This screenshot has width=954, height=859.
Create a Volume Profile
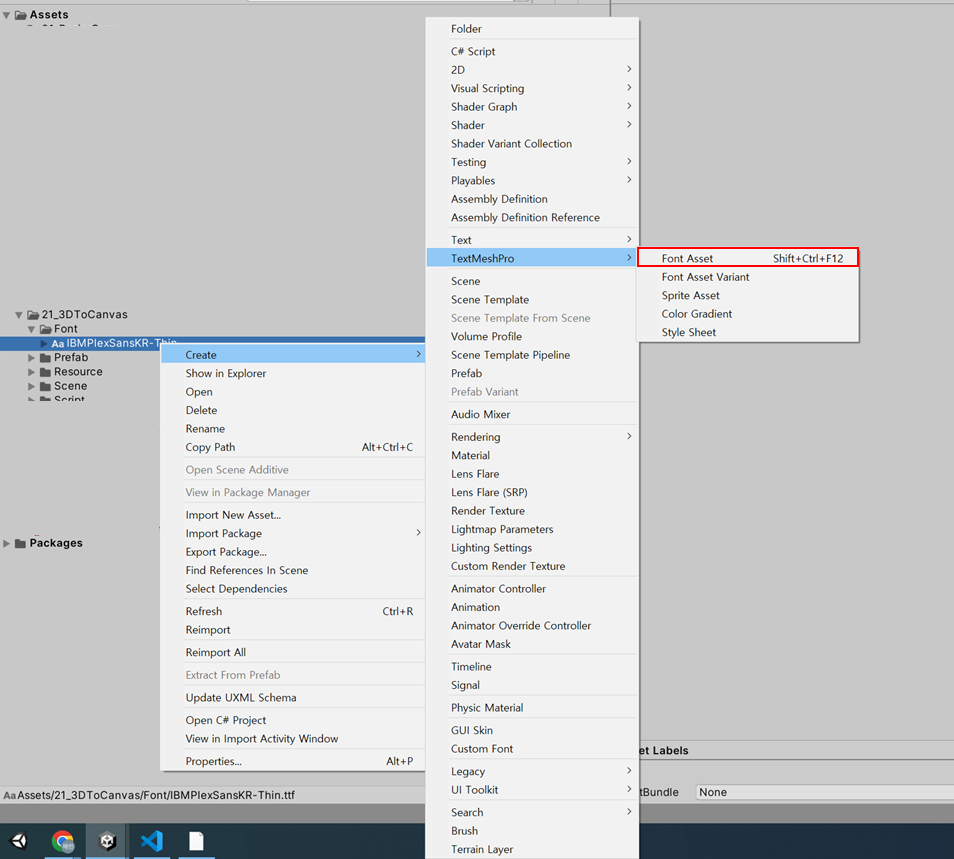(532, 336)
